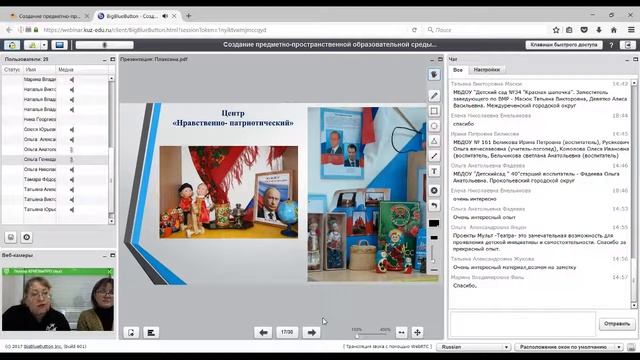The width and height of the screenshot is (640, 360).
Task: Sort users by the Статус column
Action: (x=12, y=70)
